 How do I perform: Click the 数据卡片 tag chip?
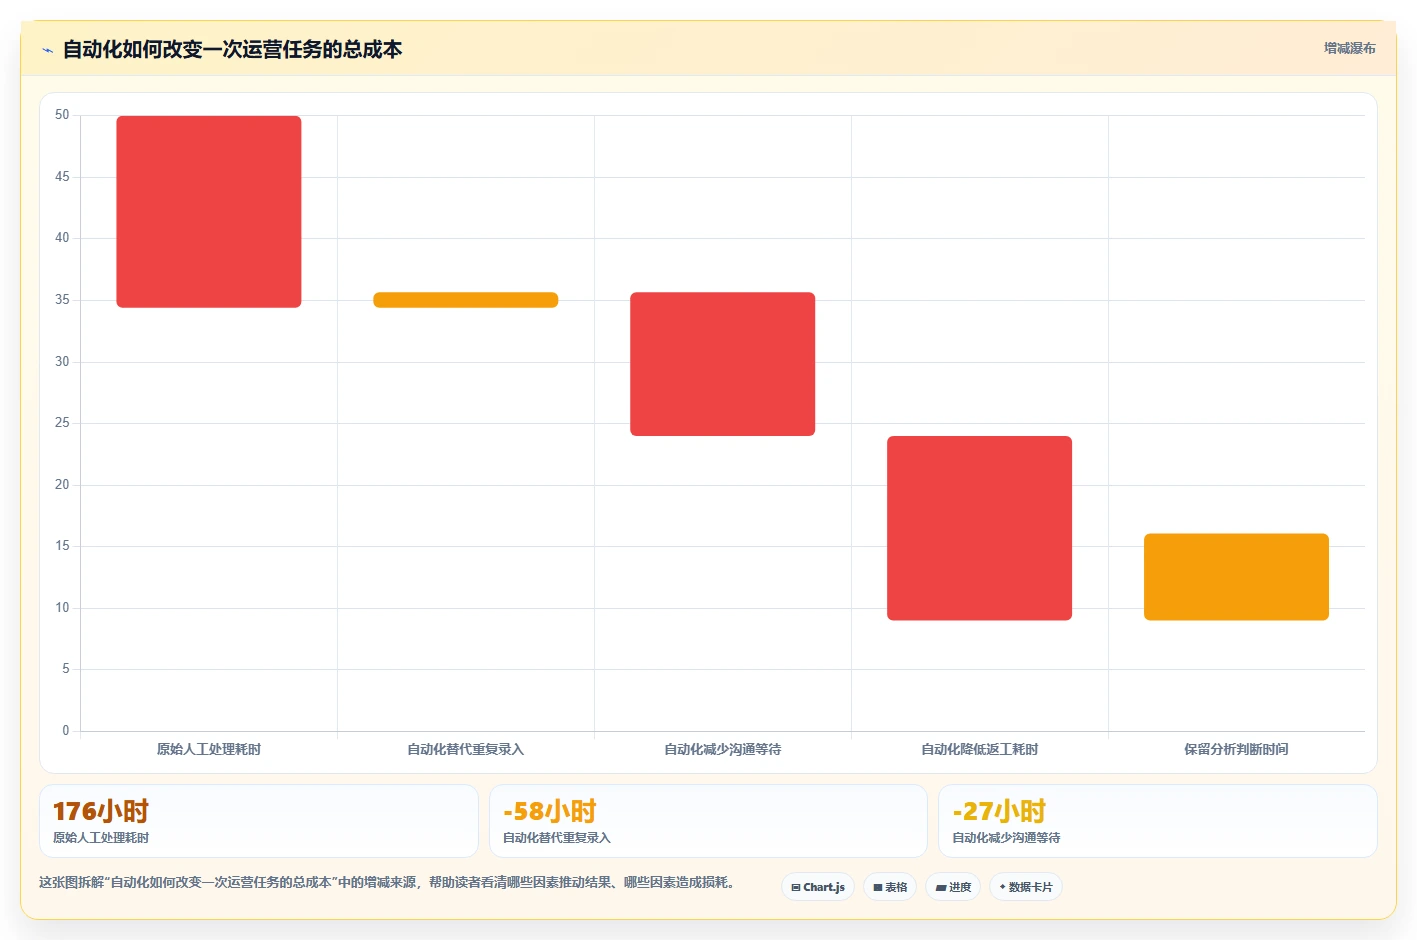pyautogui.click(x=1026, y=887)
